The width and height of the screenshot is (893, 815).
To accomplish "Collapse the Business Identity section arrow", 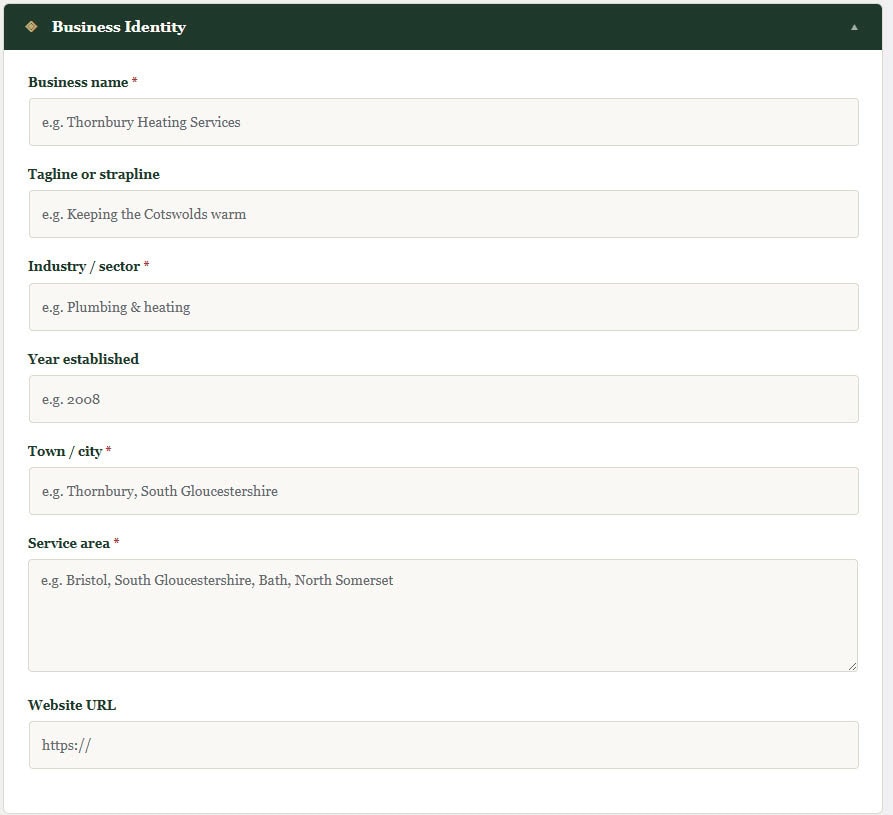I will 854,27.
